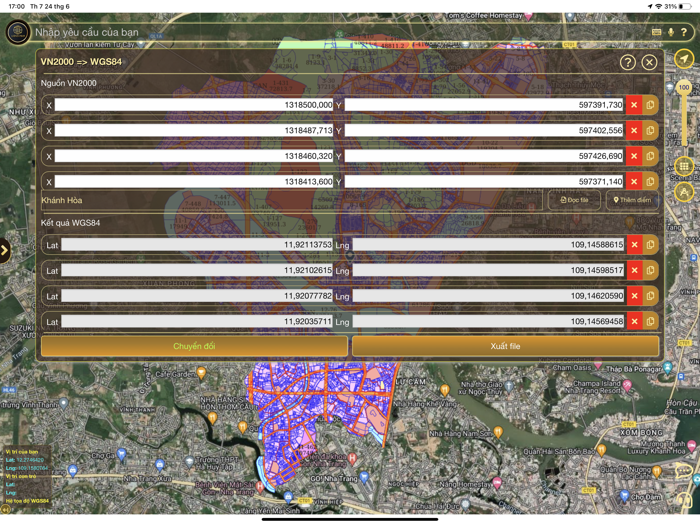
Task: Copy the row with Y 597391,730
Action: [650, 105]
